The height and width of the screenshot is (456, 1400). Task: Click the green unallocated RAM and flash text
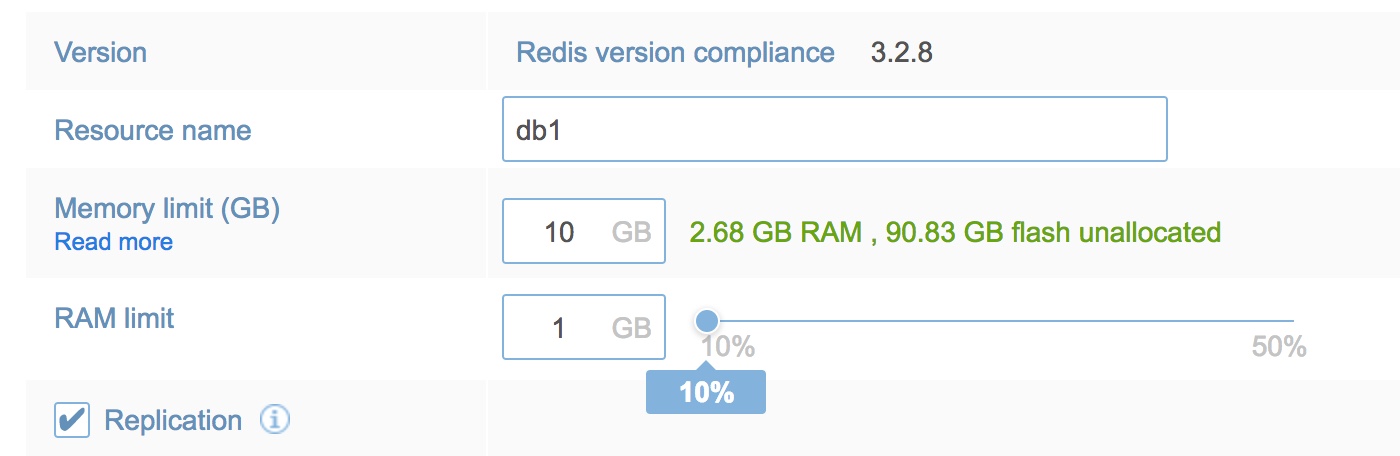(955, 232)
